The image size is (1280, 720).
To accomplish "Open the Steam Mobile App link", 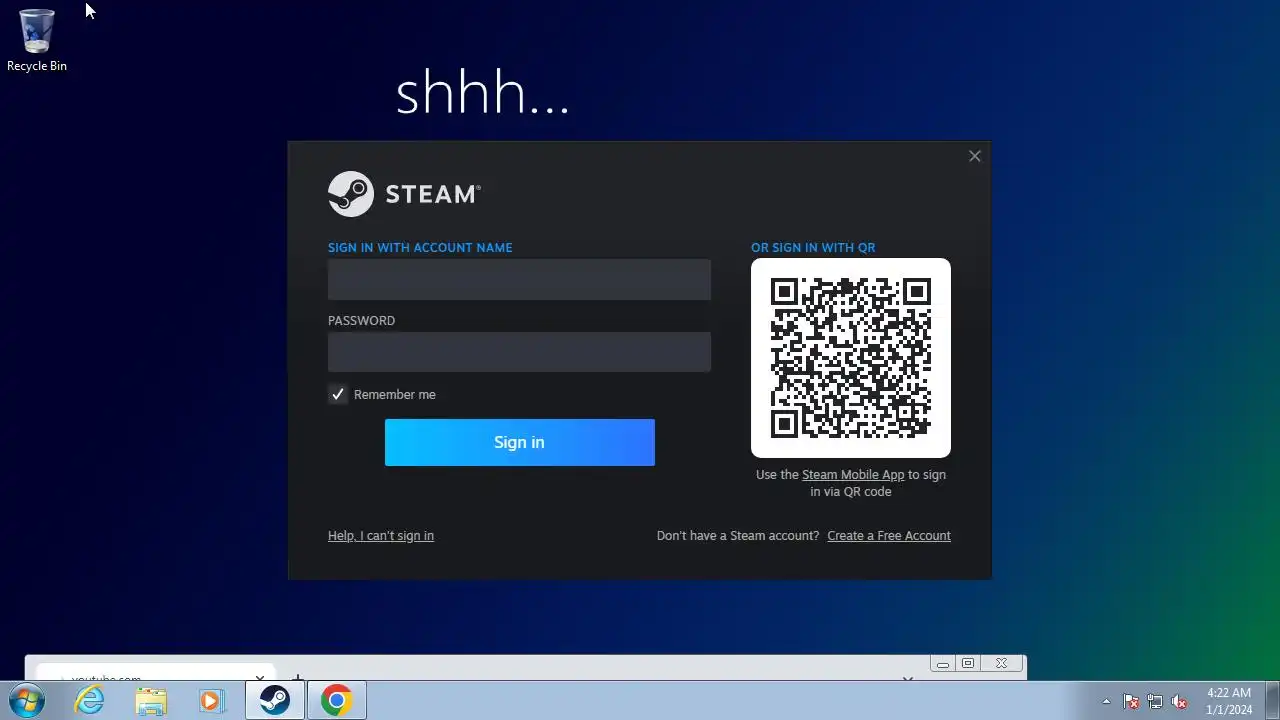I will [853, 475].
